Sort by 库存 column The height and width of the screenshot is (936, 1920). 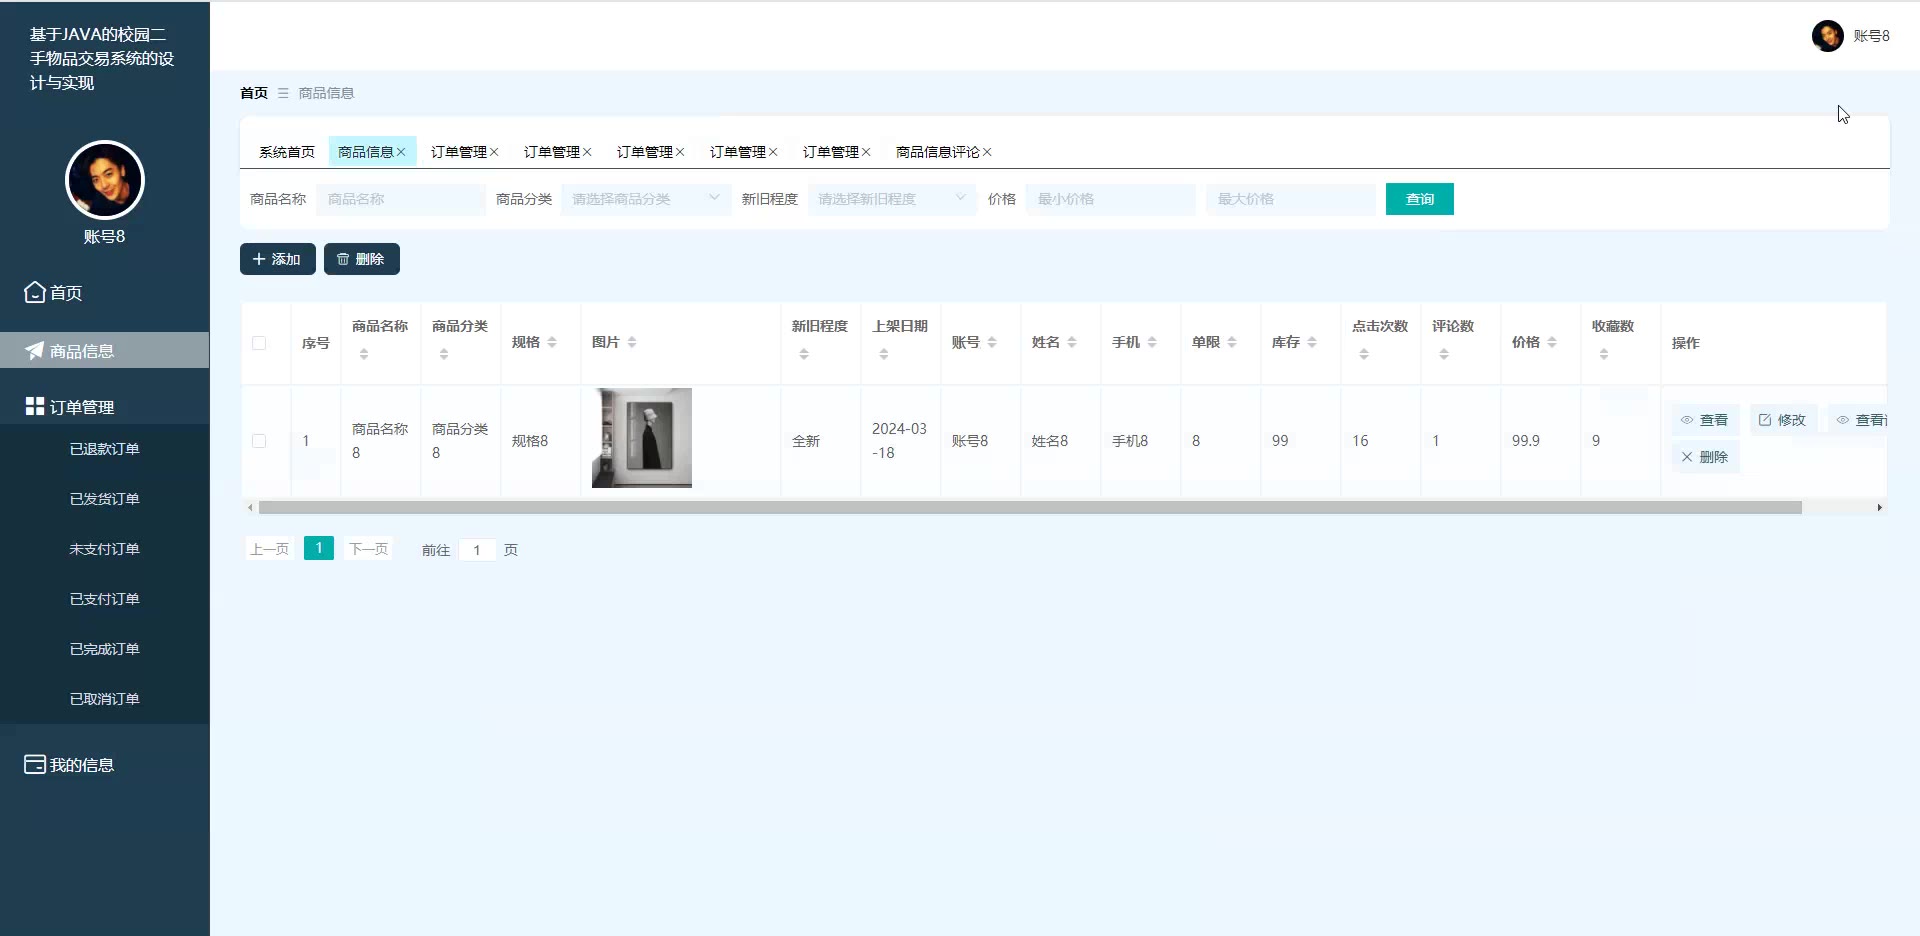coord(1312,342)
